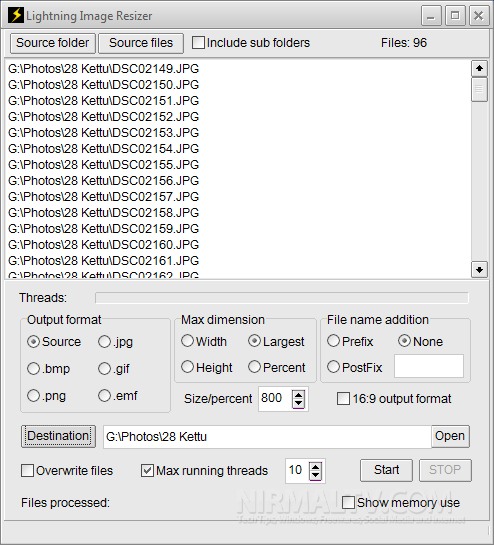The image size is (494, 545).
Task: Enable Include sub folders checkbox
Action: (x=198, y=43)
